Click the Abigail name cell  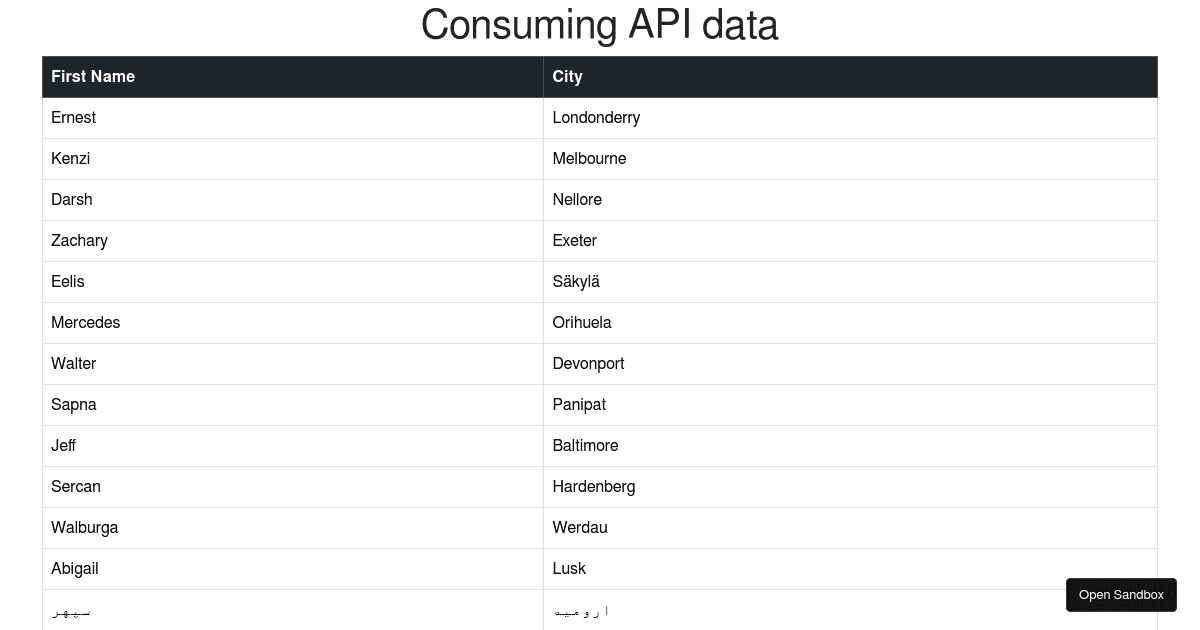(x=74, y=568)
